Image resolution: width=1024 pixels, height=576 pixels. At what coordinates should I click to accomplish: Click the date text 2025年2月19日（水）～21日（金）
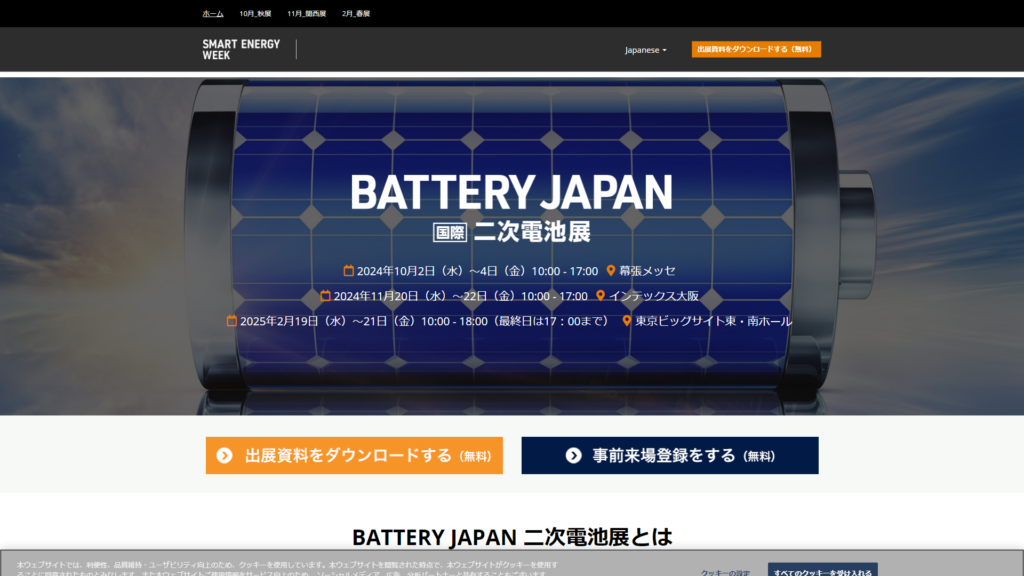pyautogui.click(x=328, y=321)
